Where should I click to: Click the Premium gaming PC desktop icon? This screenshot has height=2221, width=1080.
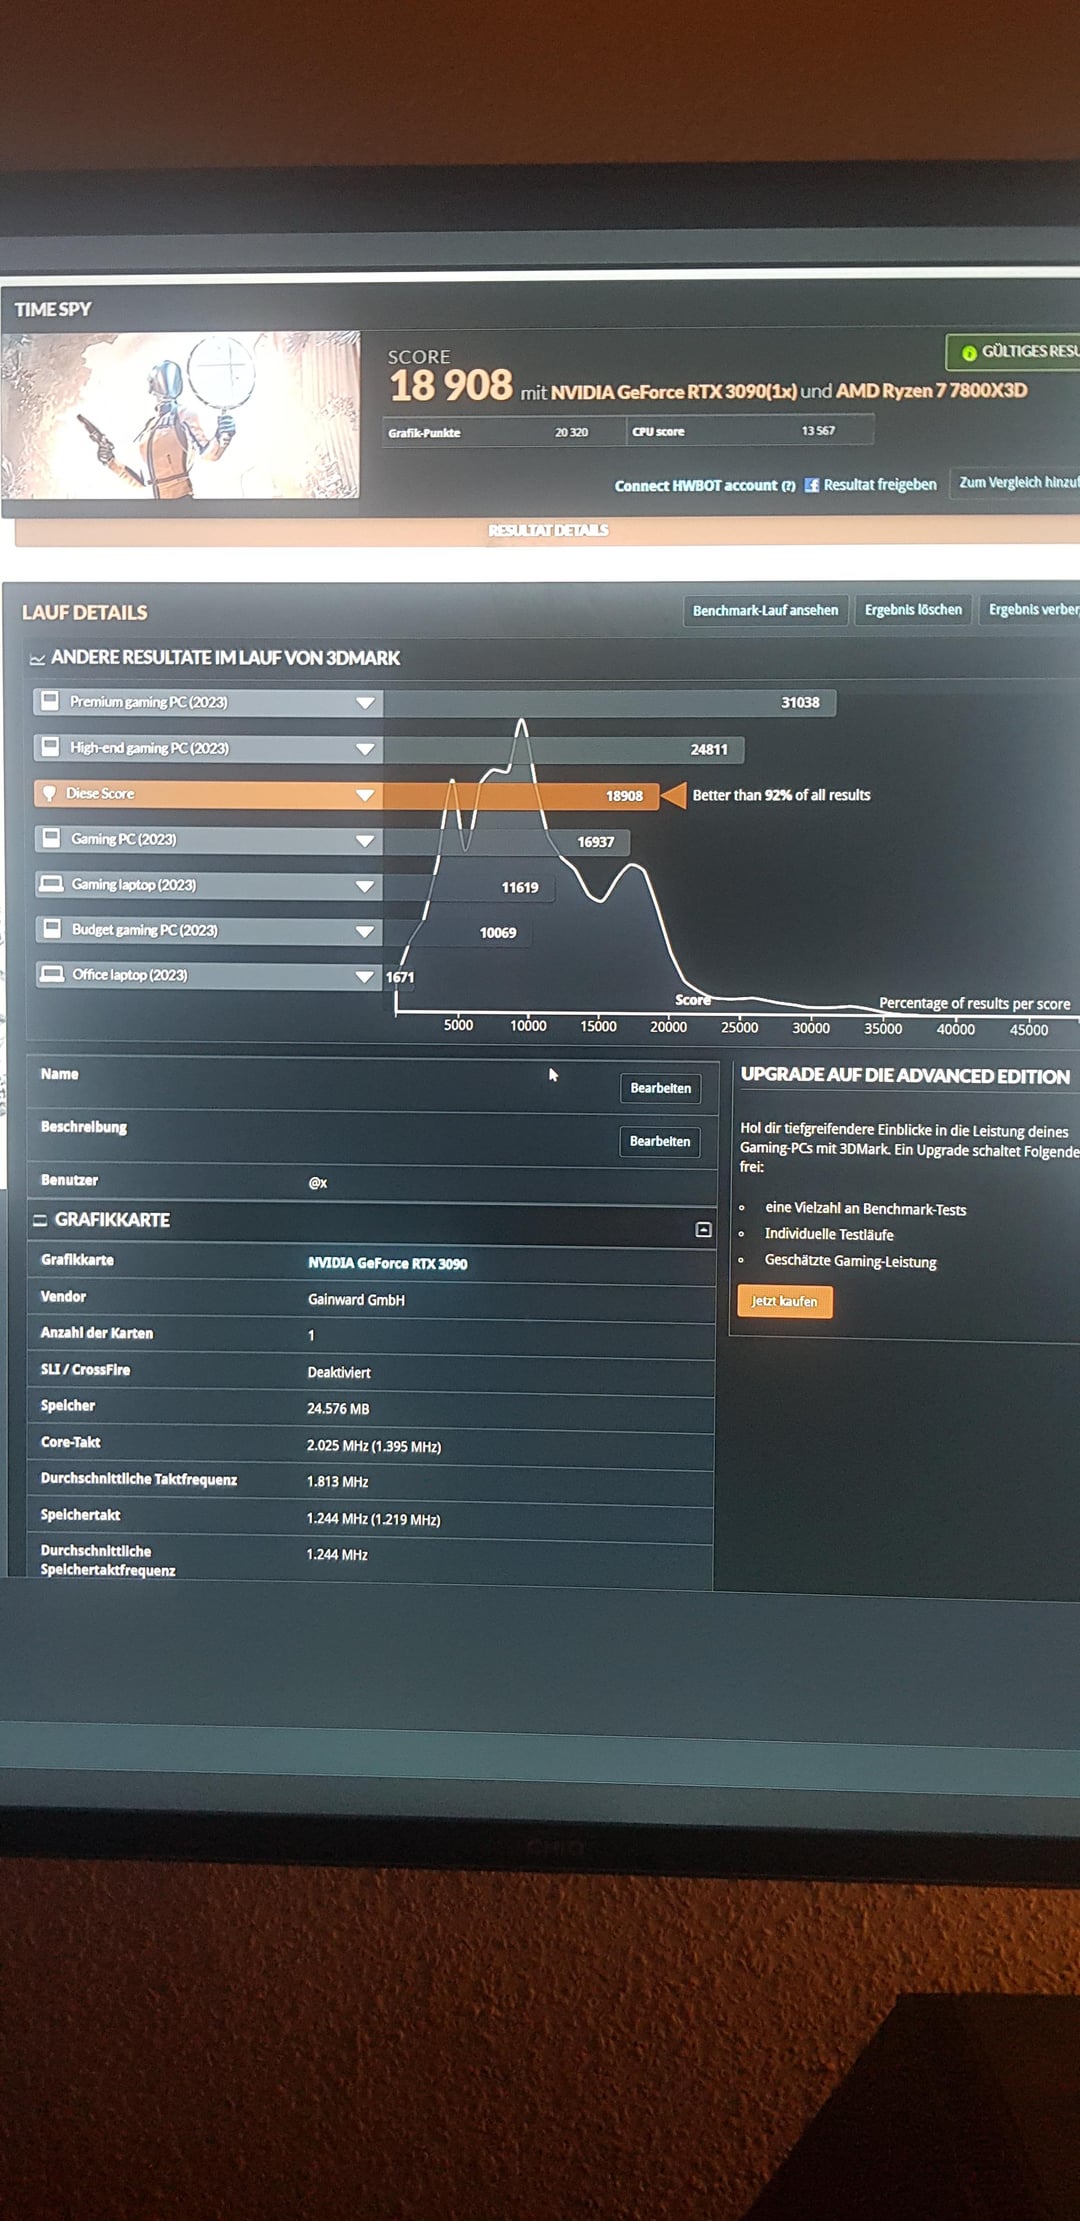[x=49, y=701]
